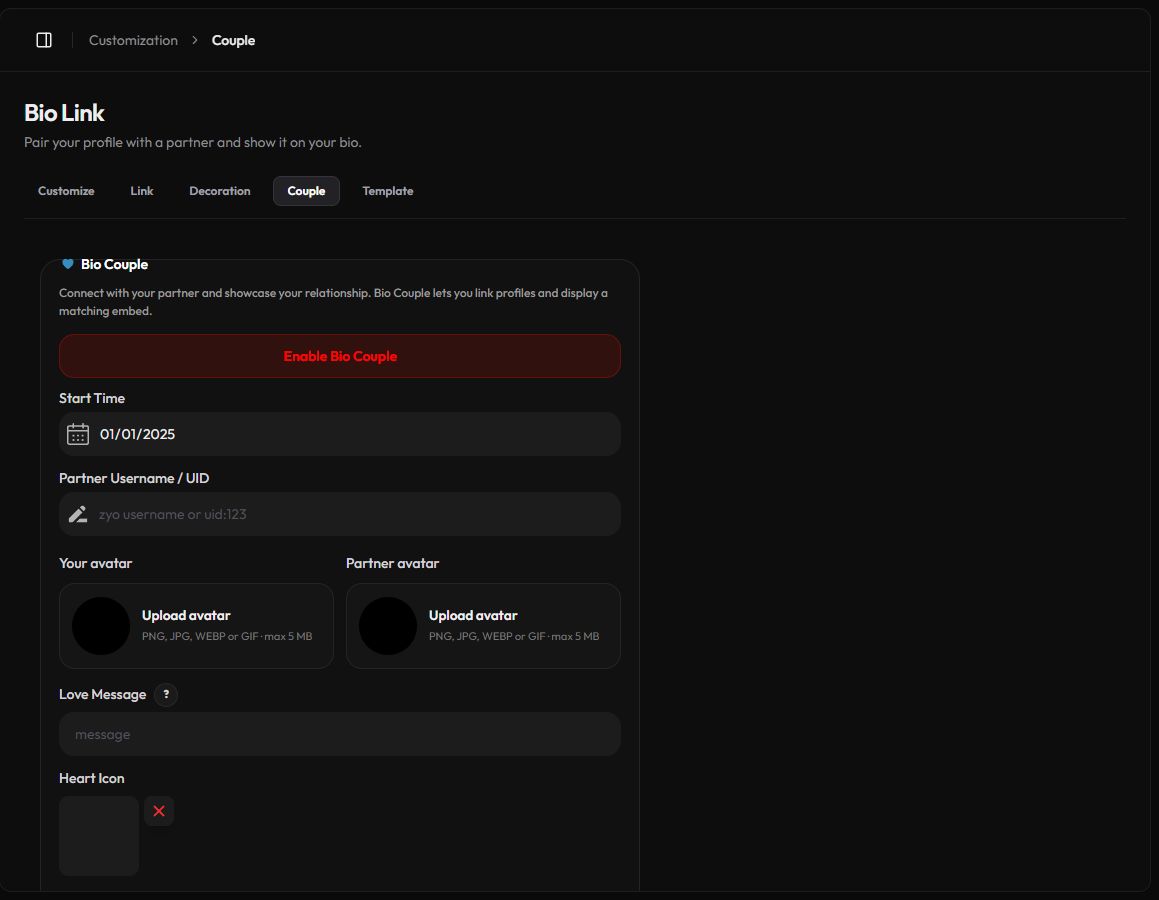Open the Customization breadcrumb

point(133,40)
